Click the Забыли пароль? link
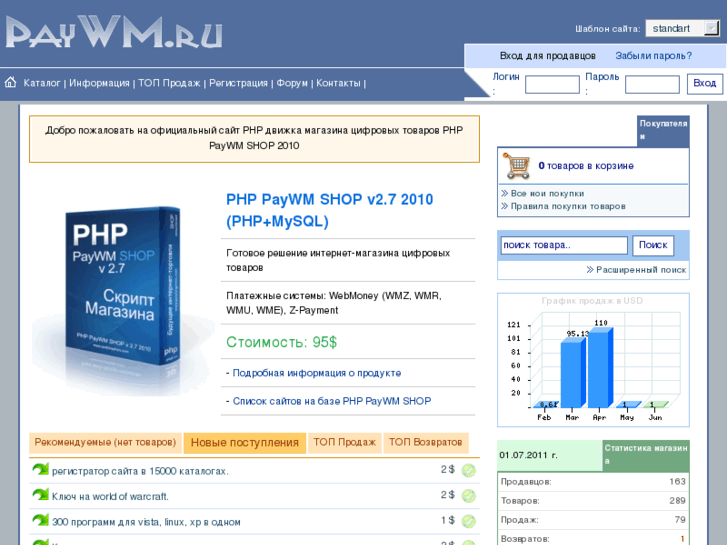 (653, 56)
